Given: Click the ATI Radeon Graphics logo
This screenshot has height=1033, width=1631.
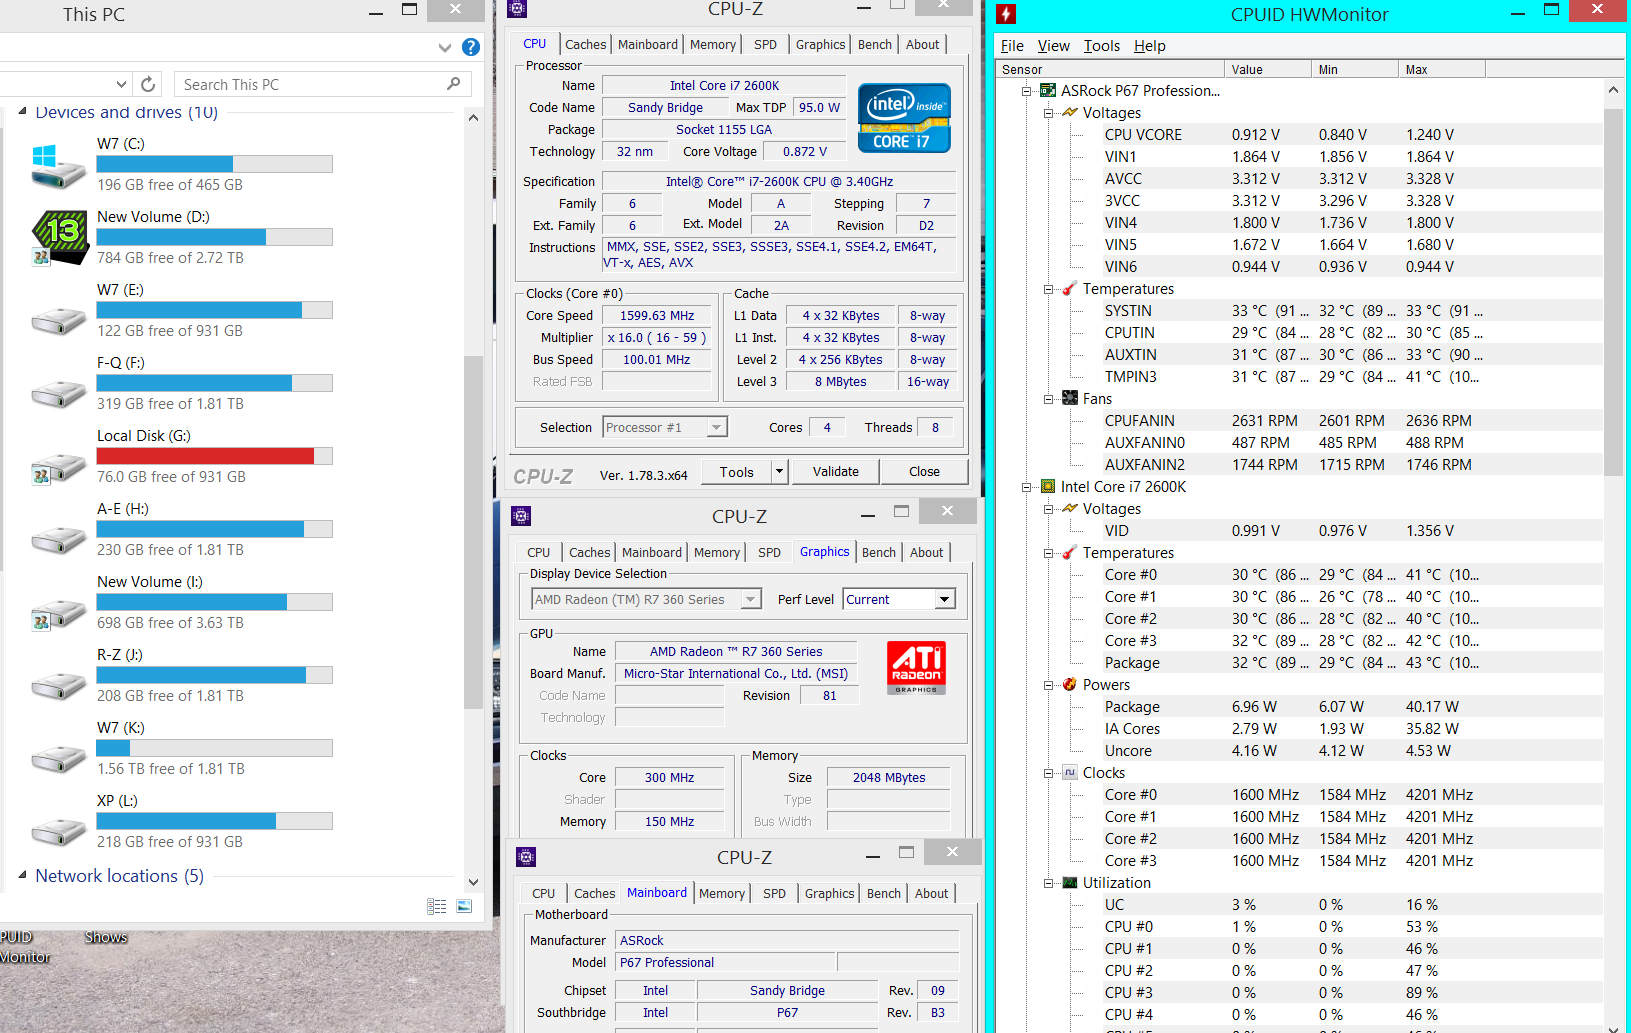Looking at the screenshot, I should pyautogui.click(x=917, y=668).
